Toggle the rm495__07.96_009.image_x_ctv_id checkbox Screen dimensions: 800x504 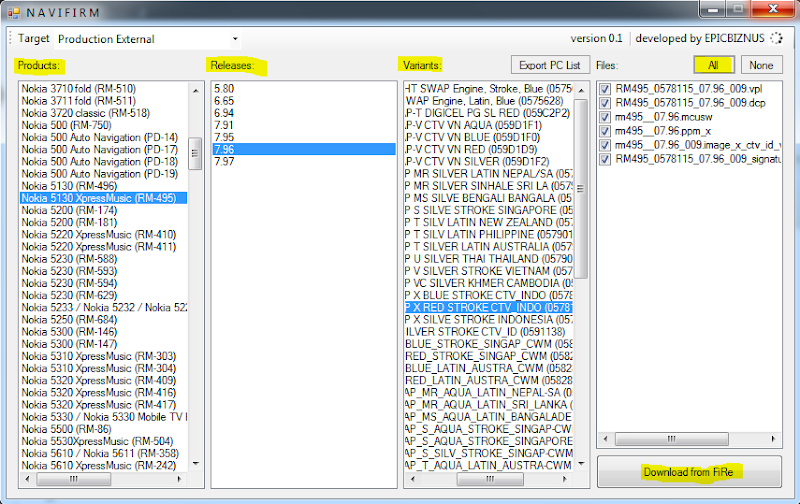pos(605,145)
